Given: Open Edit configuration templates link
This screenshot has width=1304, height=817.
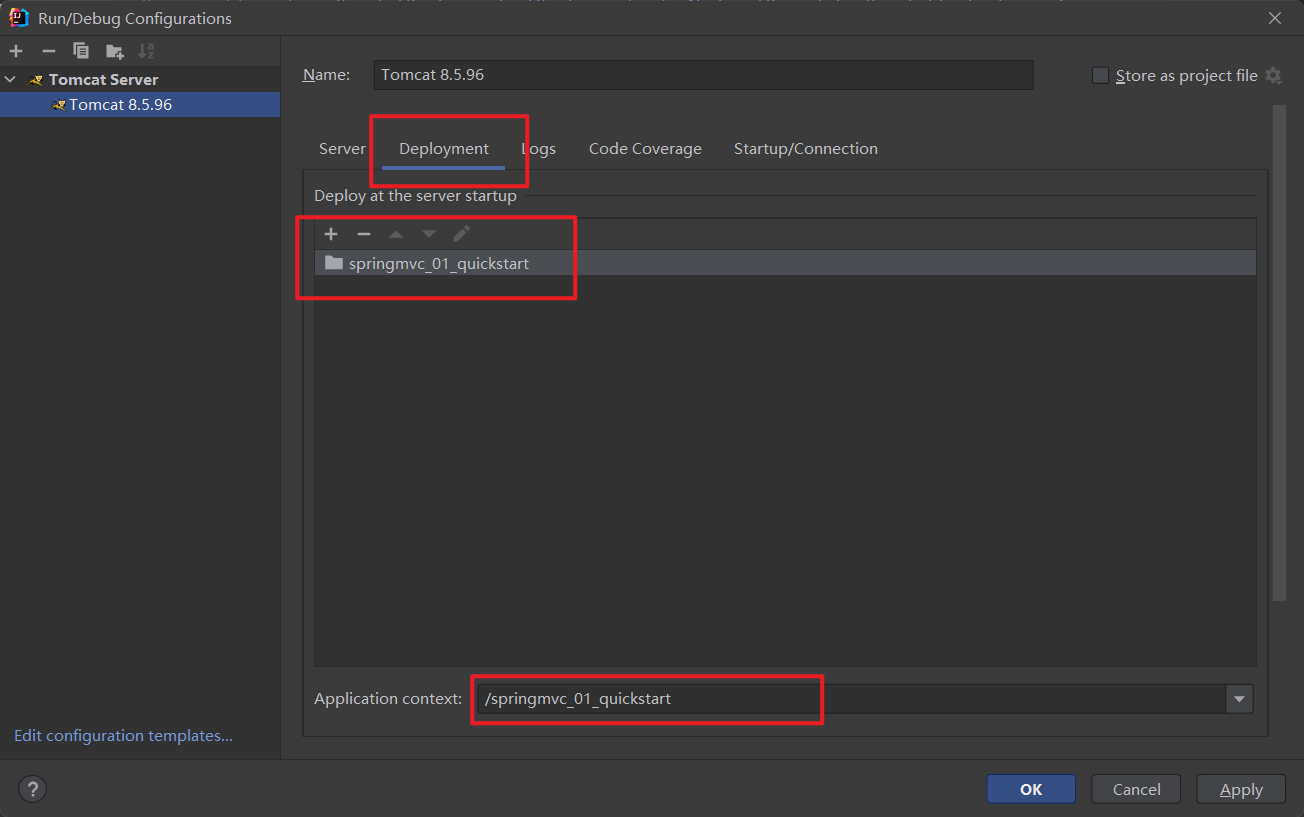Looking at the screenshot, I should pos(123,736).
